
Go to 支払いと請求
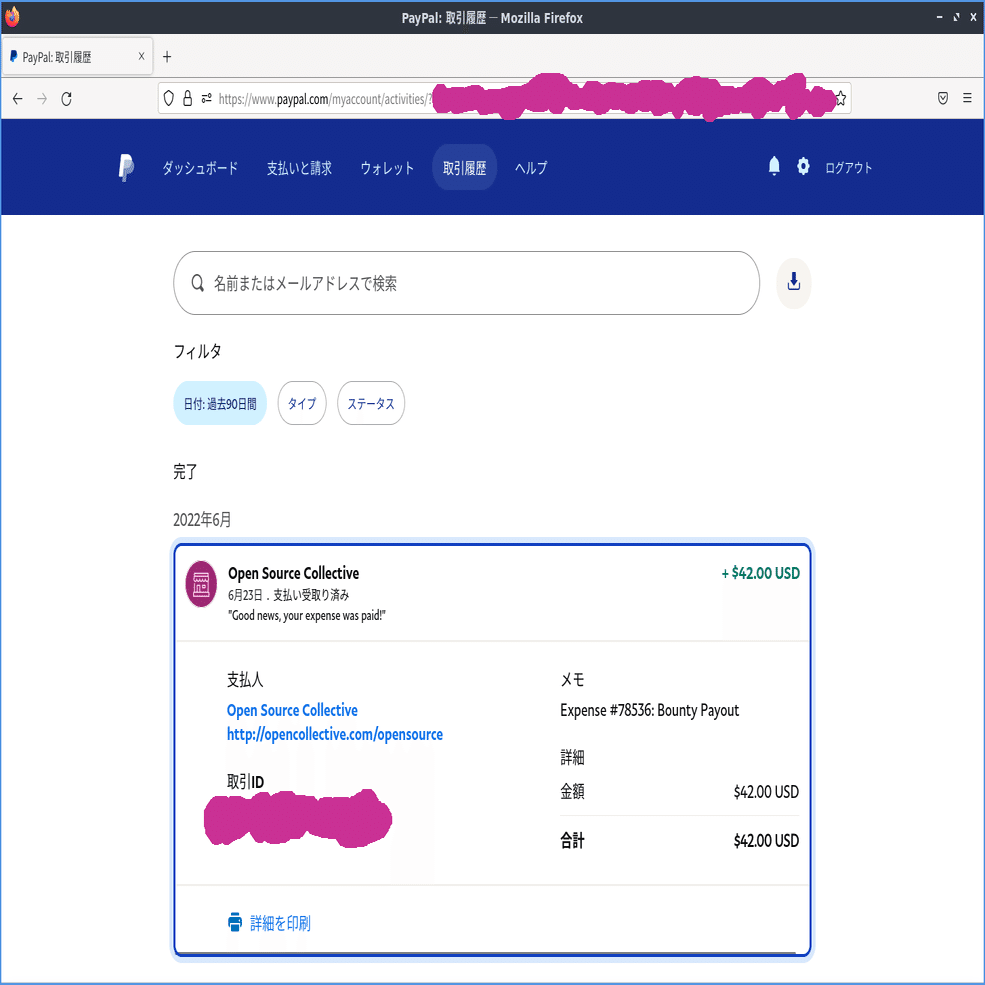coord(299,168)
